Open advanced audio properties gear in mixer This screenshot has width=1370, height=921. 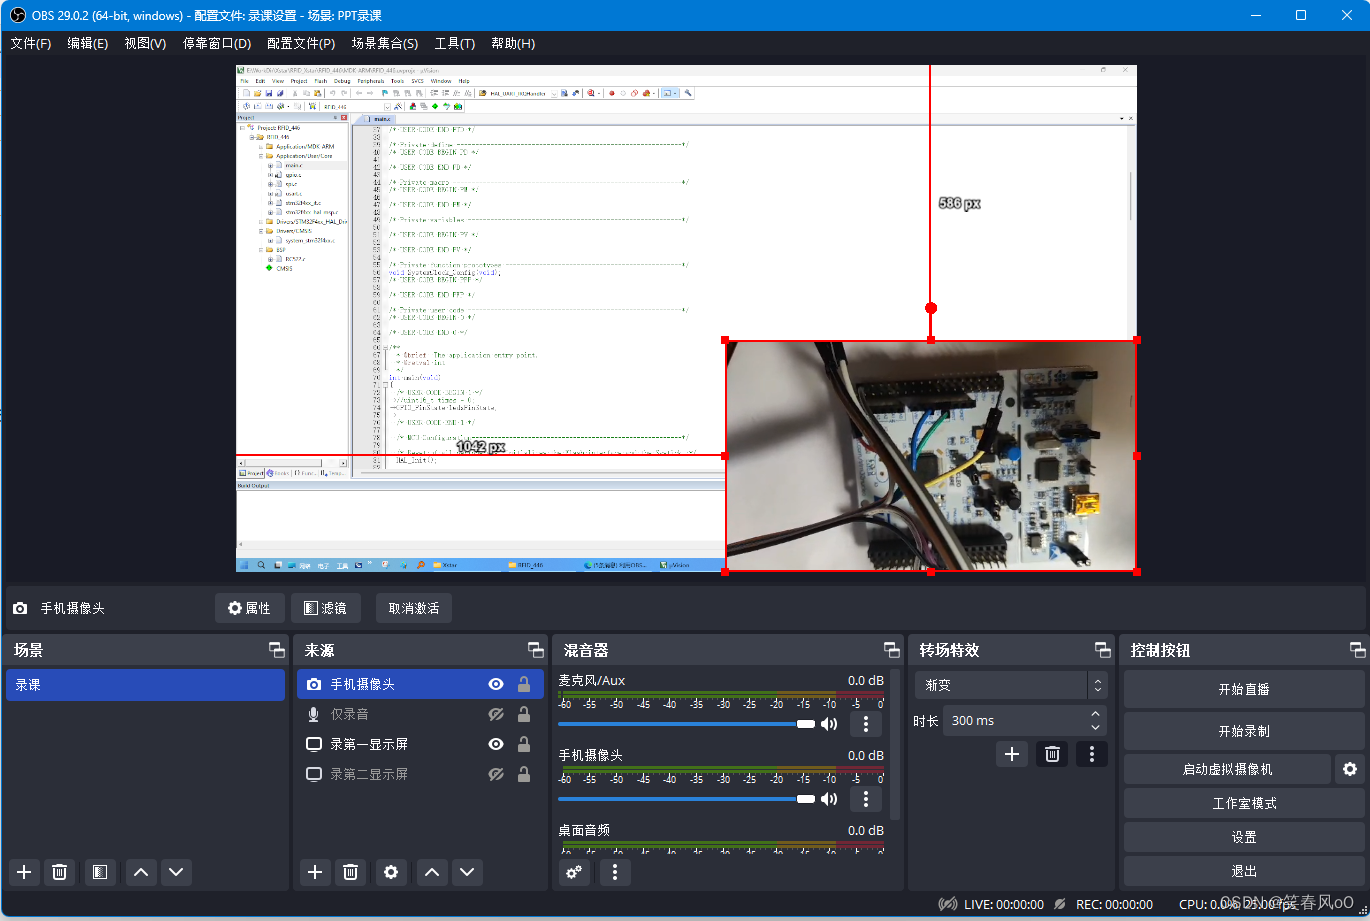click(x=574, y=872)
